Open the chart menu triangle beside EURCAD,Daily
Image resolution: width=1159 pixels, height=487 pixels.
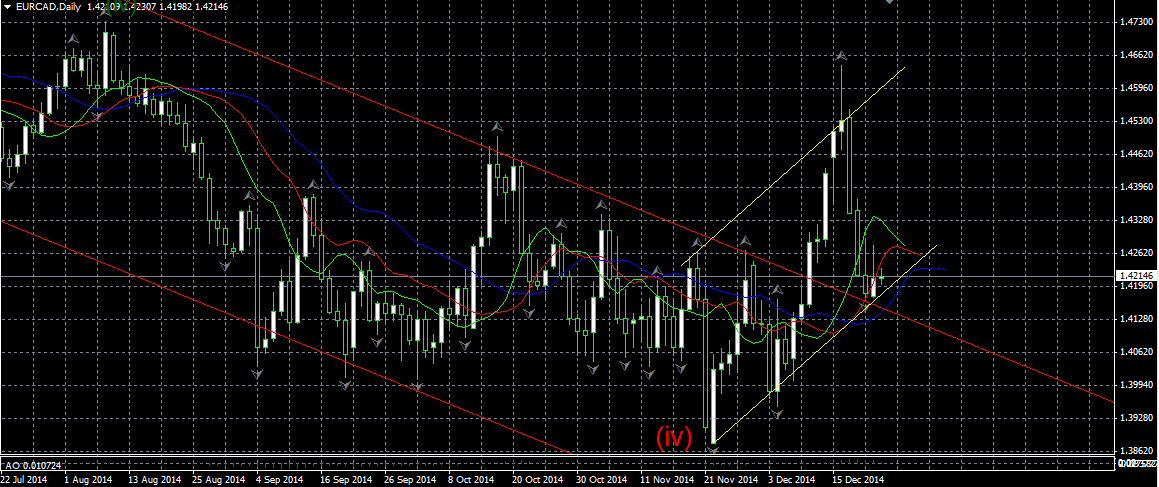(x=7, y=7)
